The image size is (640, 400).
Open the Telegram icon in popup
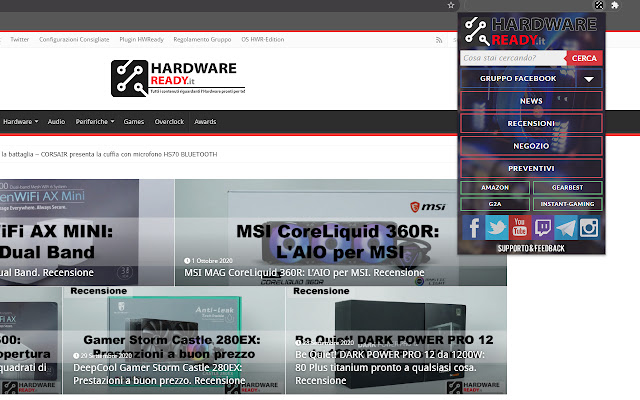tap(566, 227)
